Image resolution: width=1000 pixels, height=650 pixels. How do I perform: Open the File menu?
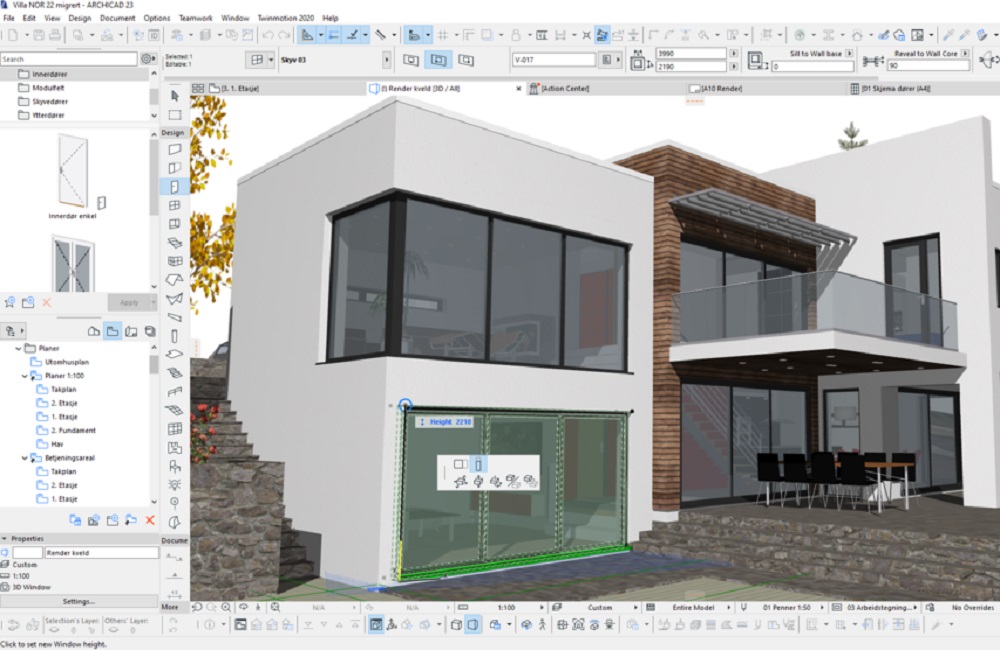(x=9, y=18)
